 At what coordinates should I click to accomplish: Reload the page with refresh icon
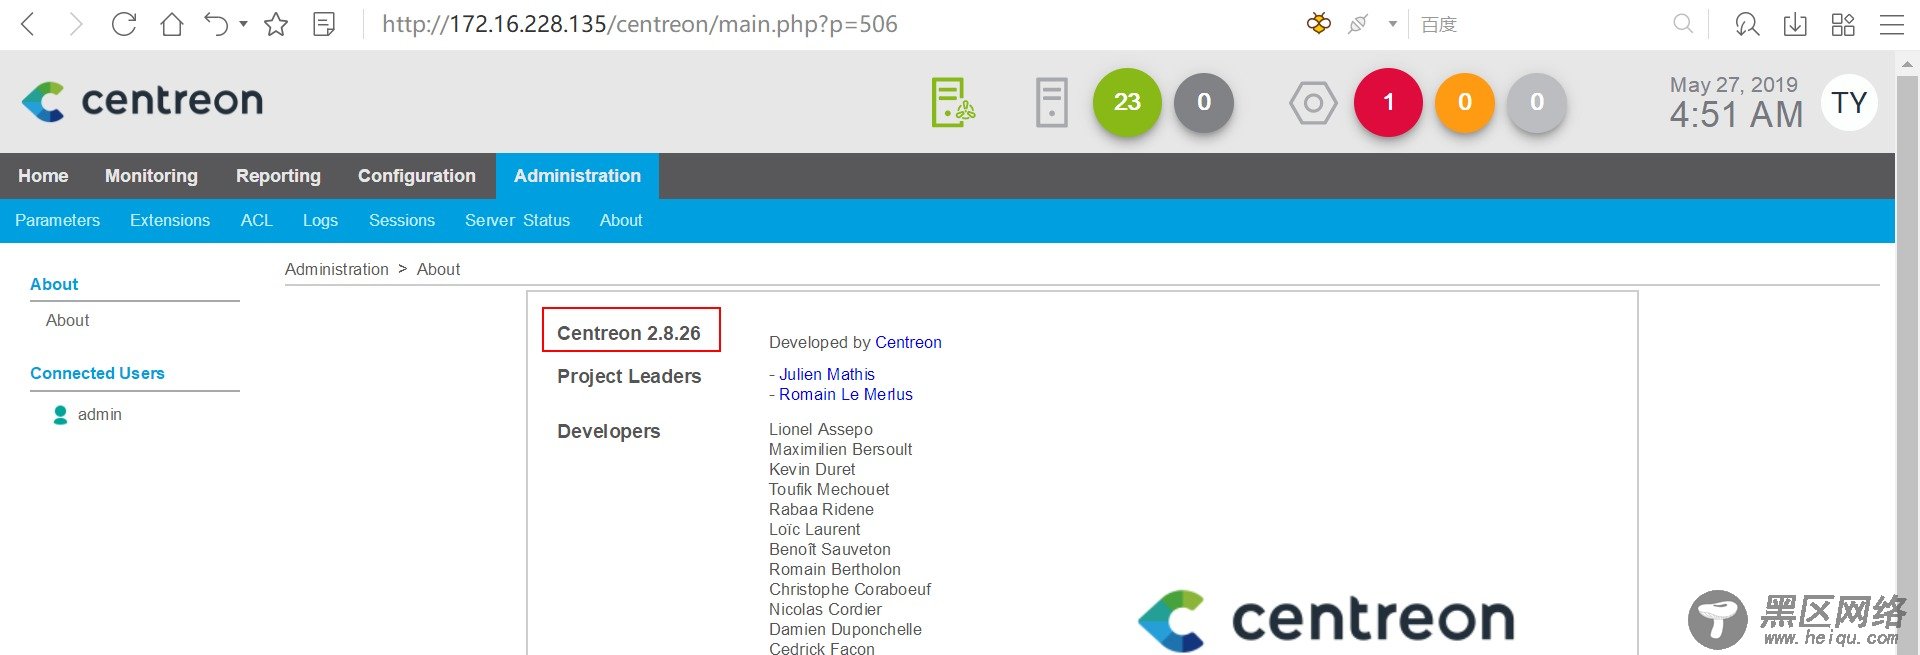[123, 24]
